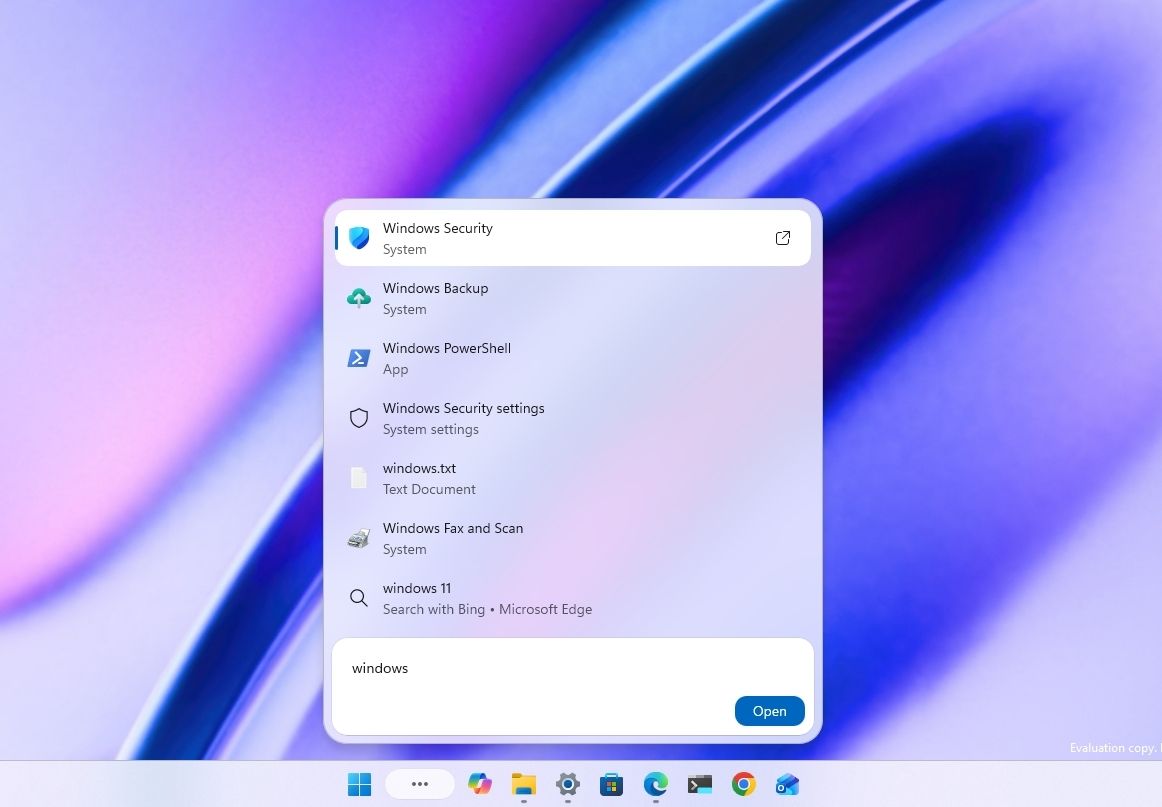The image size is (1162, 807).
Task: Click the Windows Fax and Scan icon
Action: pos(359,538)
